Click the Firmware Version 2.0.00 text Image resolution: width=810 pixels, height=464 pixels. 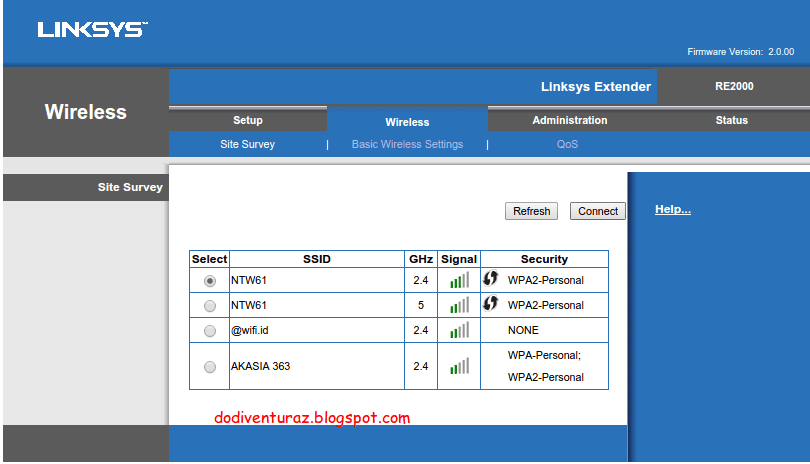(x=740, y=52)
